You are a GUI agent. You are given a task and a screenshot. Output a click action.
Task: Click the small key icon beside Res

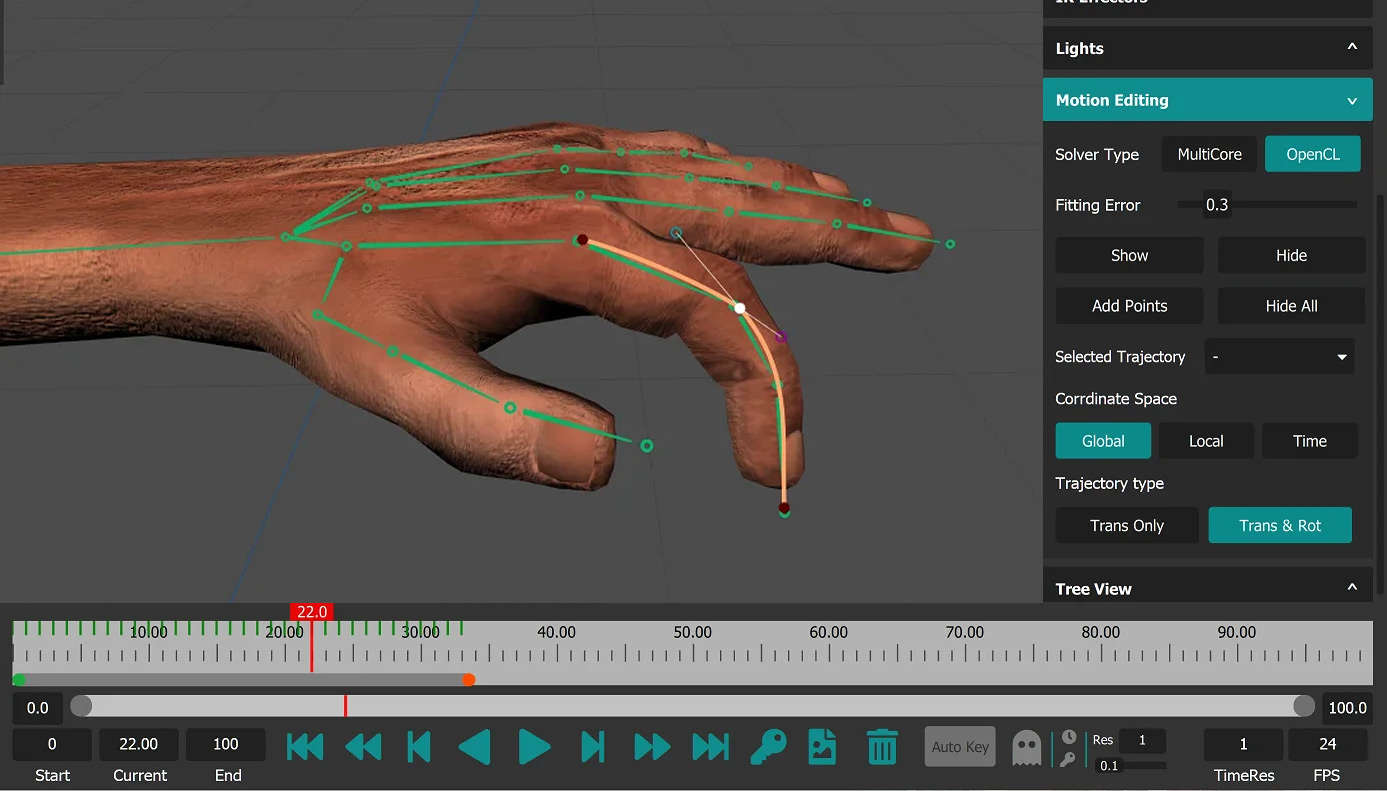click(1068, 759)
